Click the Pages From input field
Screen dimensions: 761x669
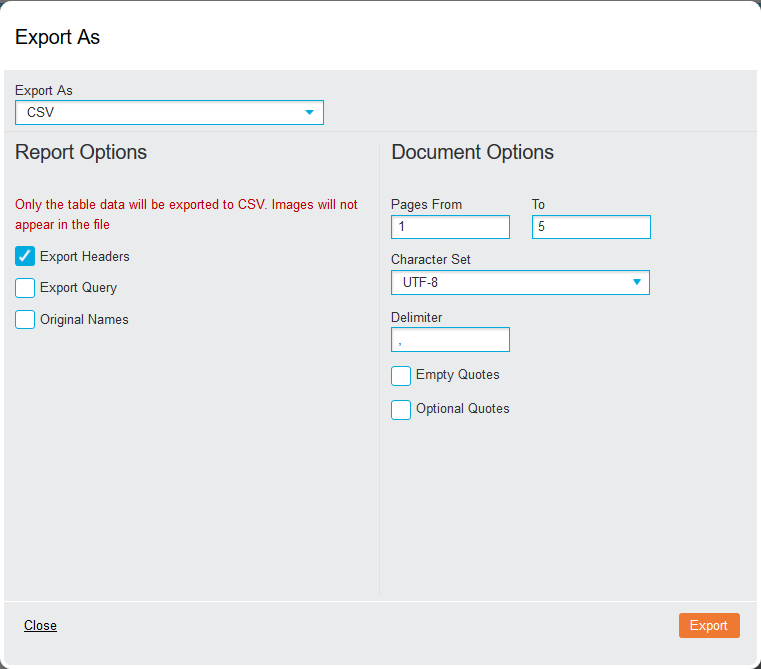(x=450, y=227)
